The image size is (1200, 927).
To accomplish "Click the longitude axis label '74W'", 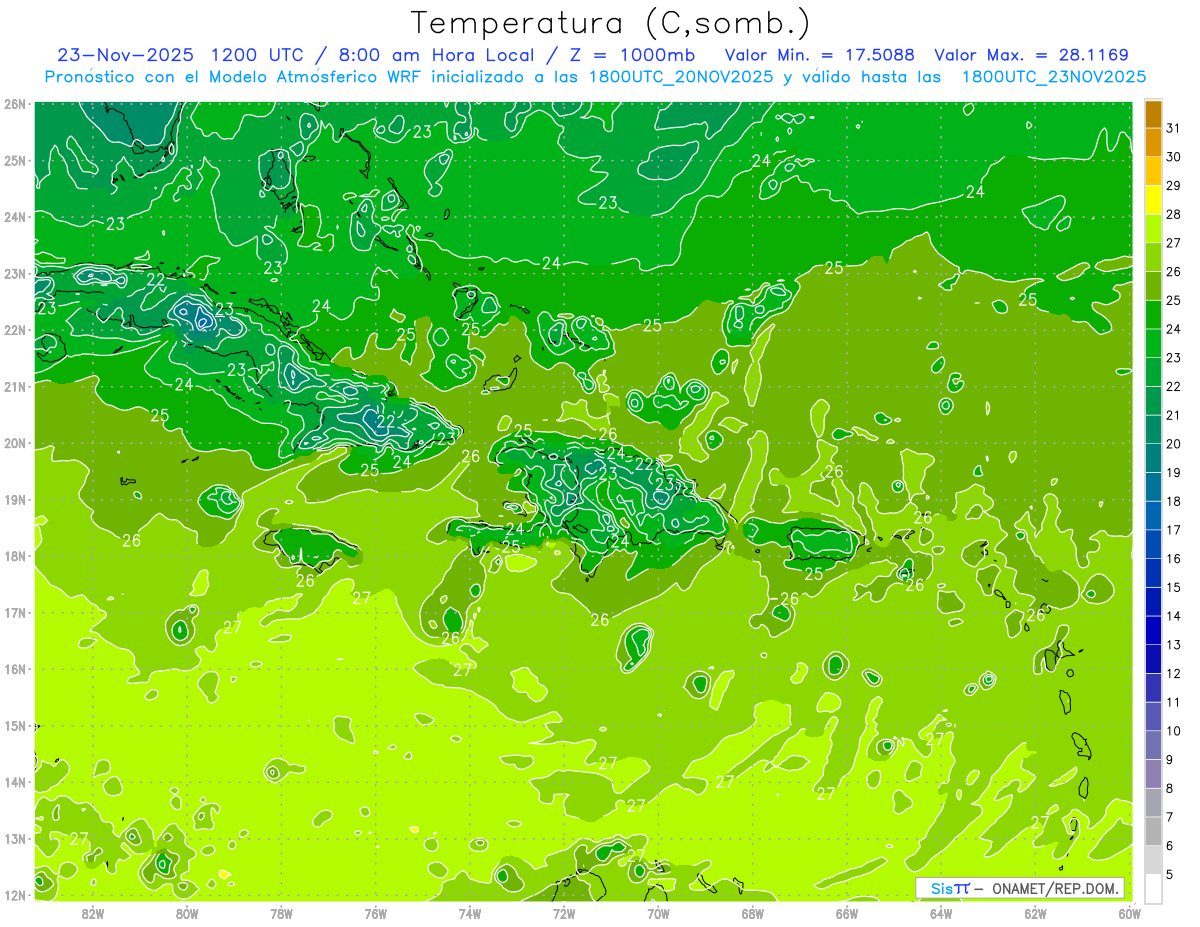I will pyautogui.click(x=470, y=913).
